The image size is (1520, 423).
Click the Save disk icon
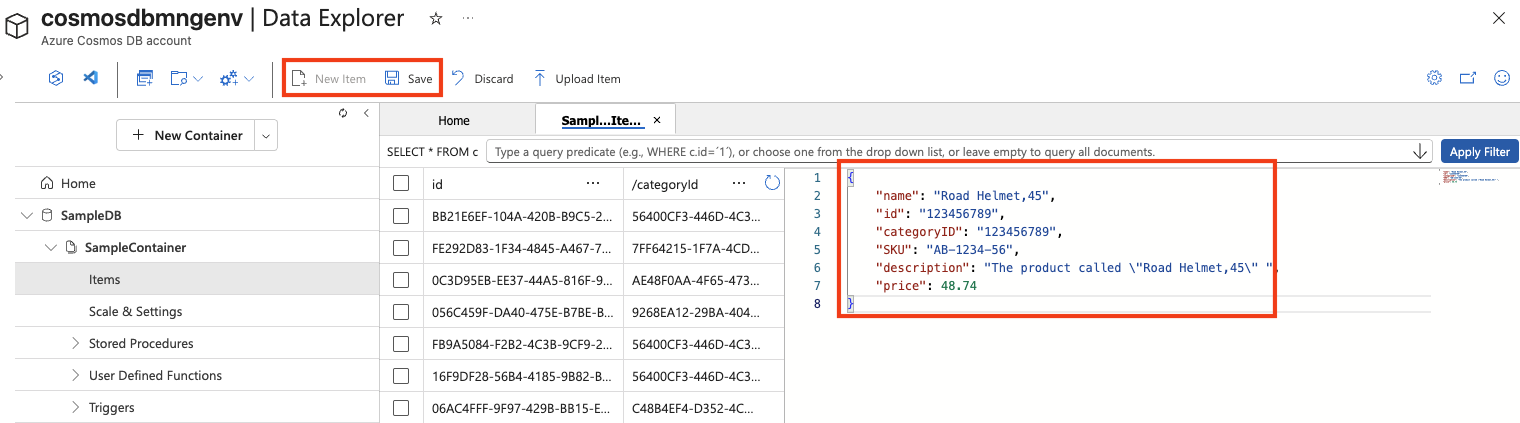pyautogui.click(x=393, y=79)
